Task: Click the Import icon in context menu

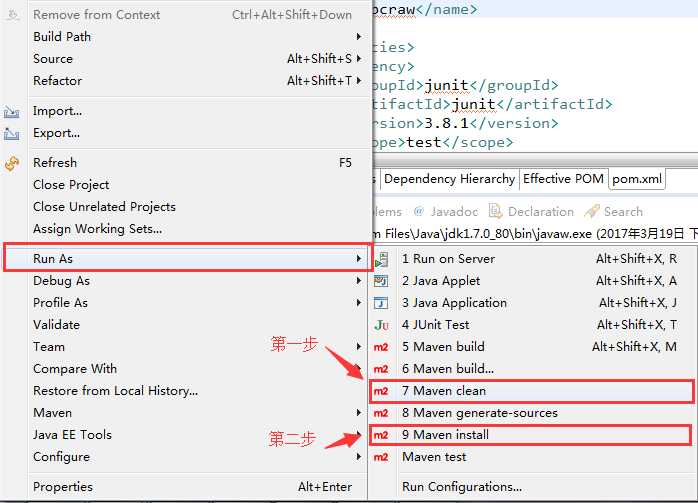Action: pos(12,111)
